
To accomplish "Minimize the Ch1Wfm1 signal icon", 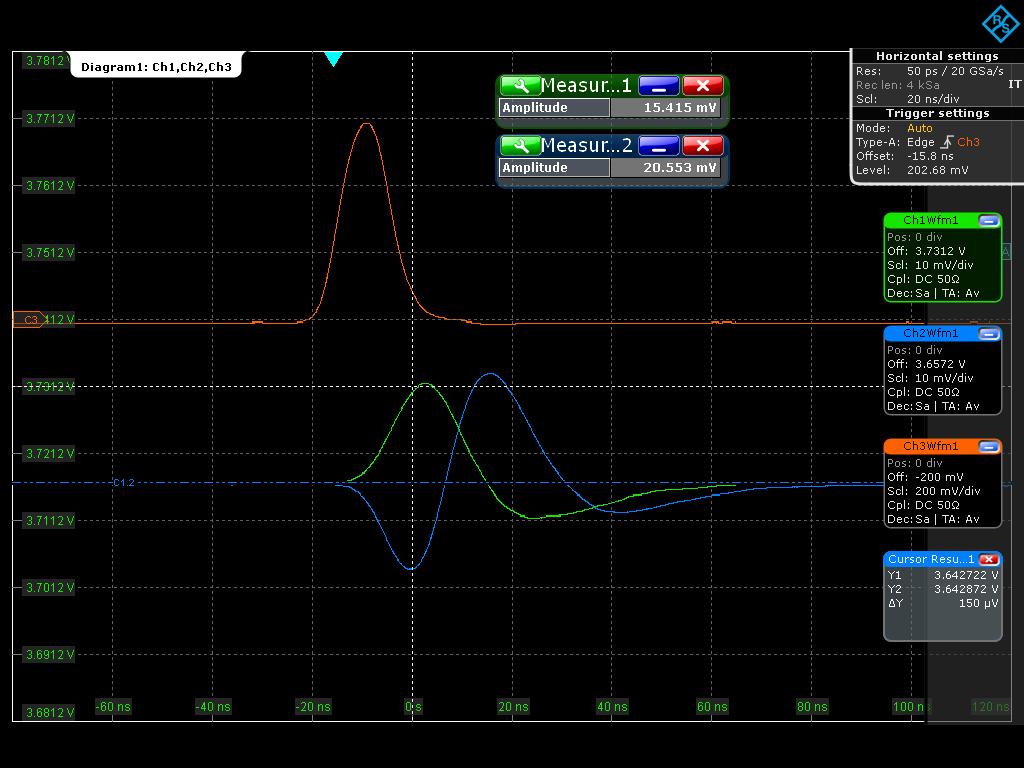I will point(988,220).
